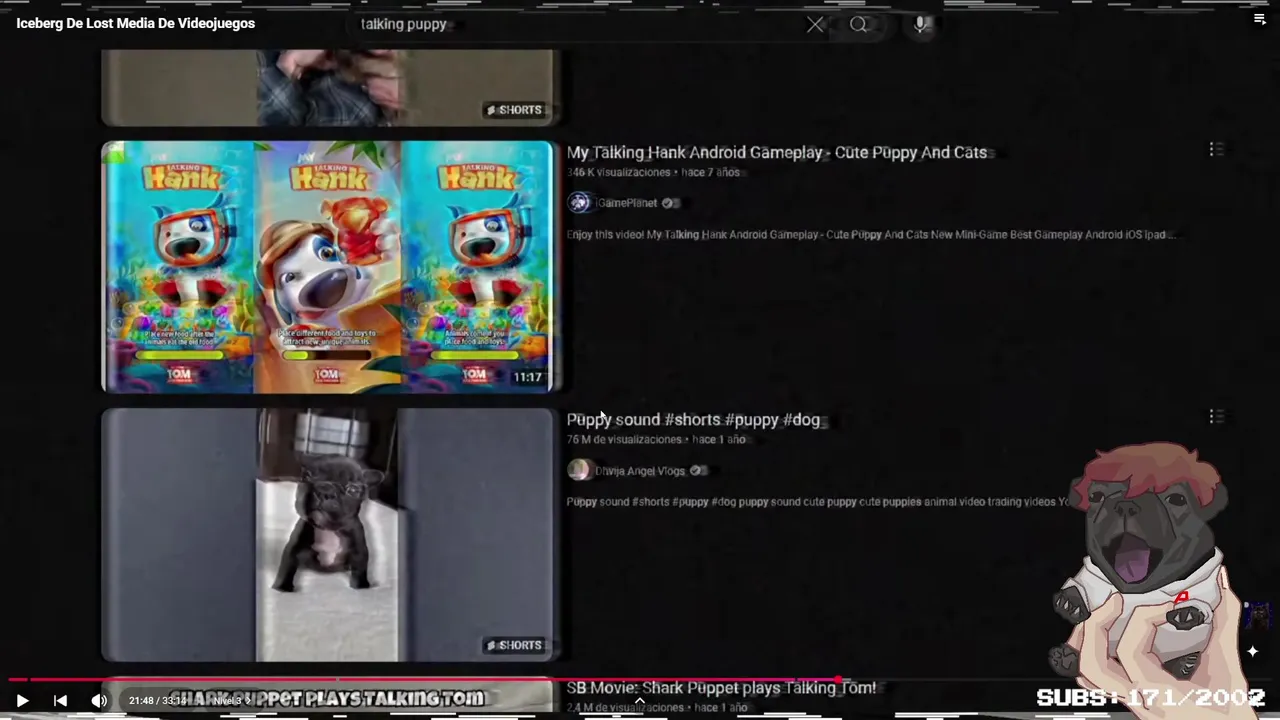Open options menu for Puppy sound video
Screen dimensions: 1280x720
[1216, 416]
